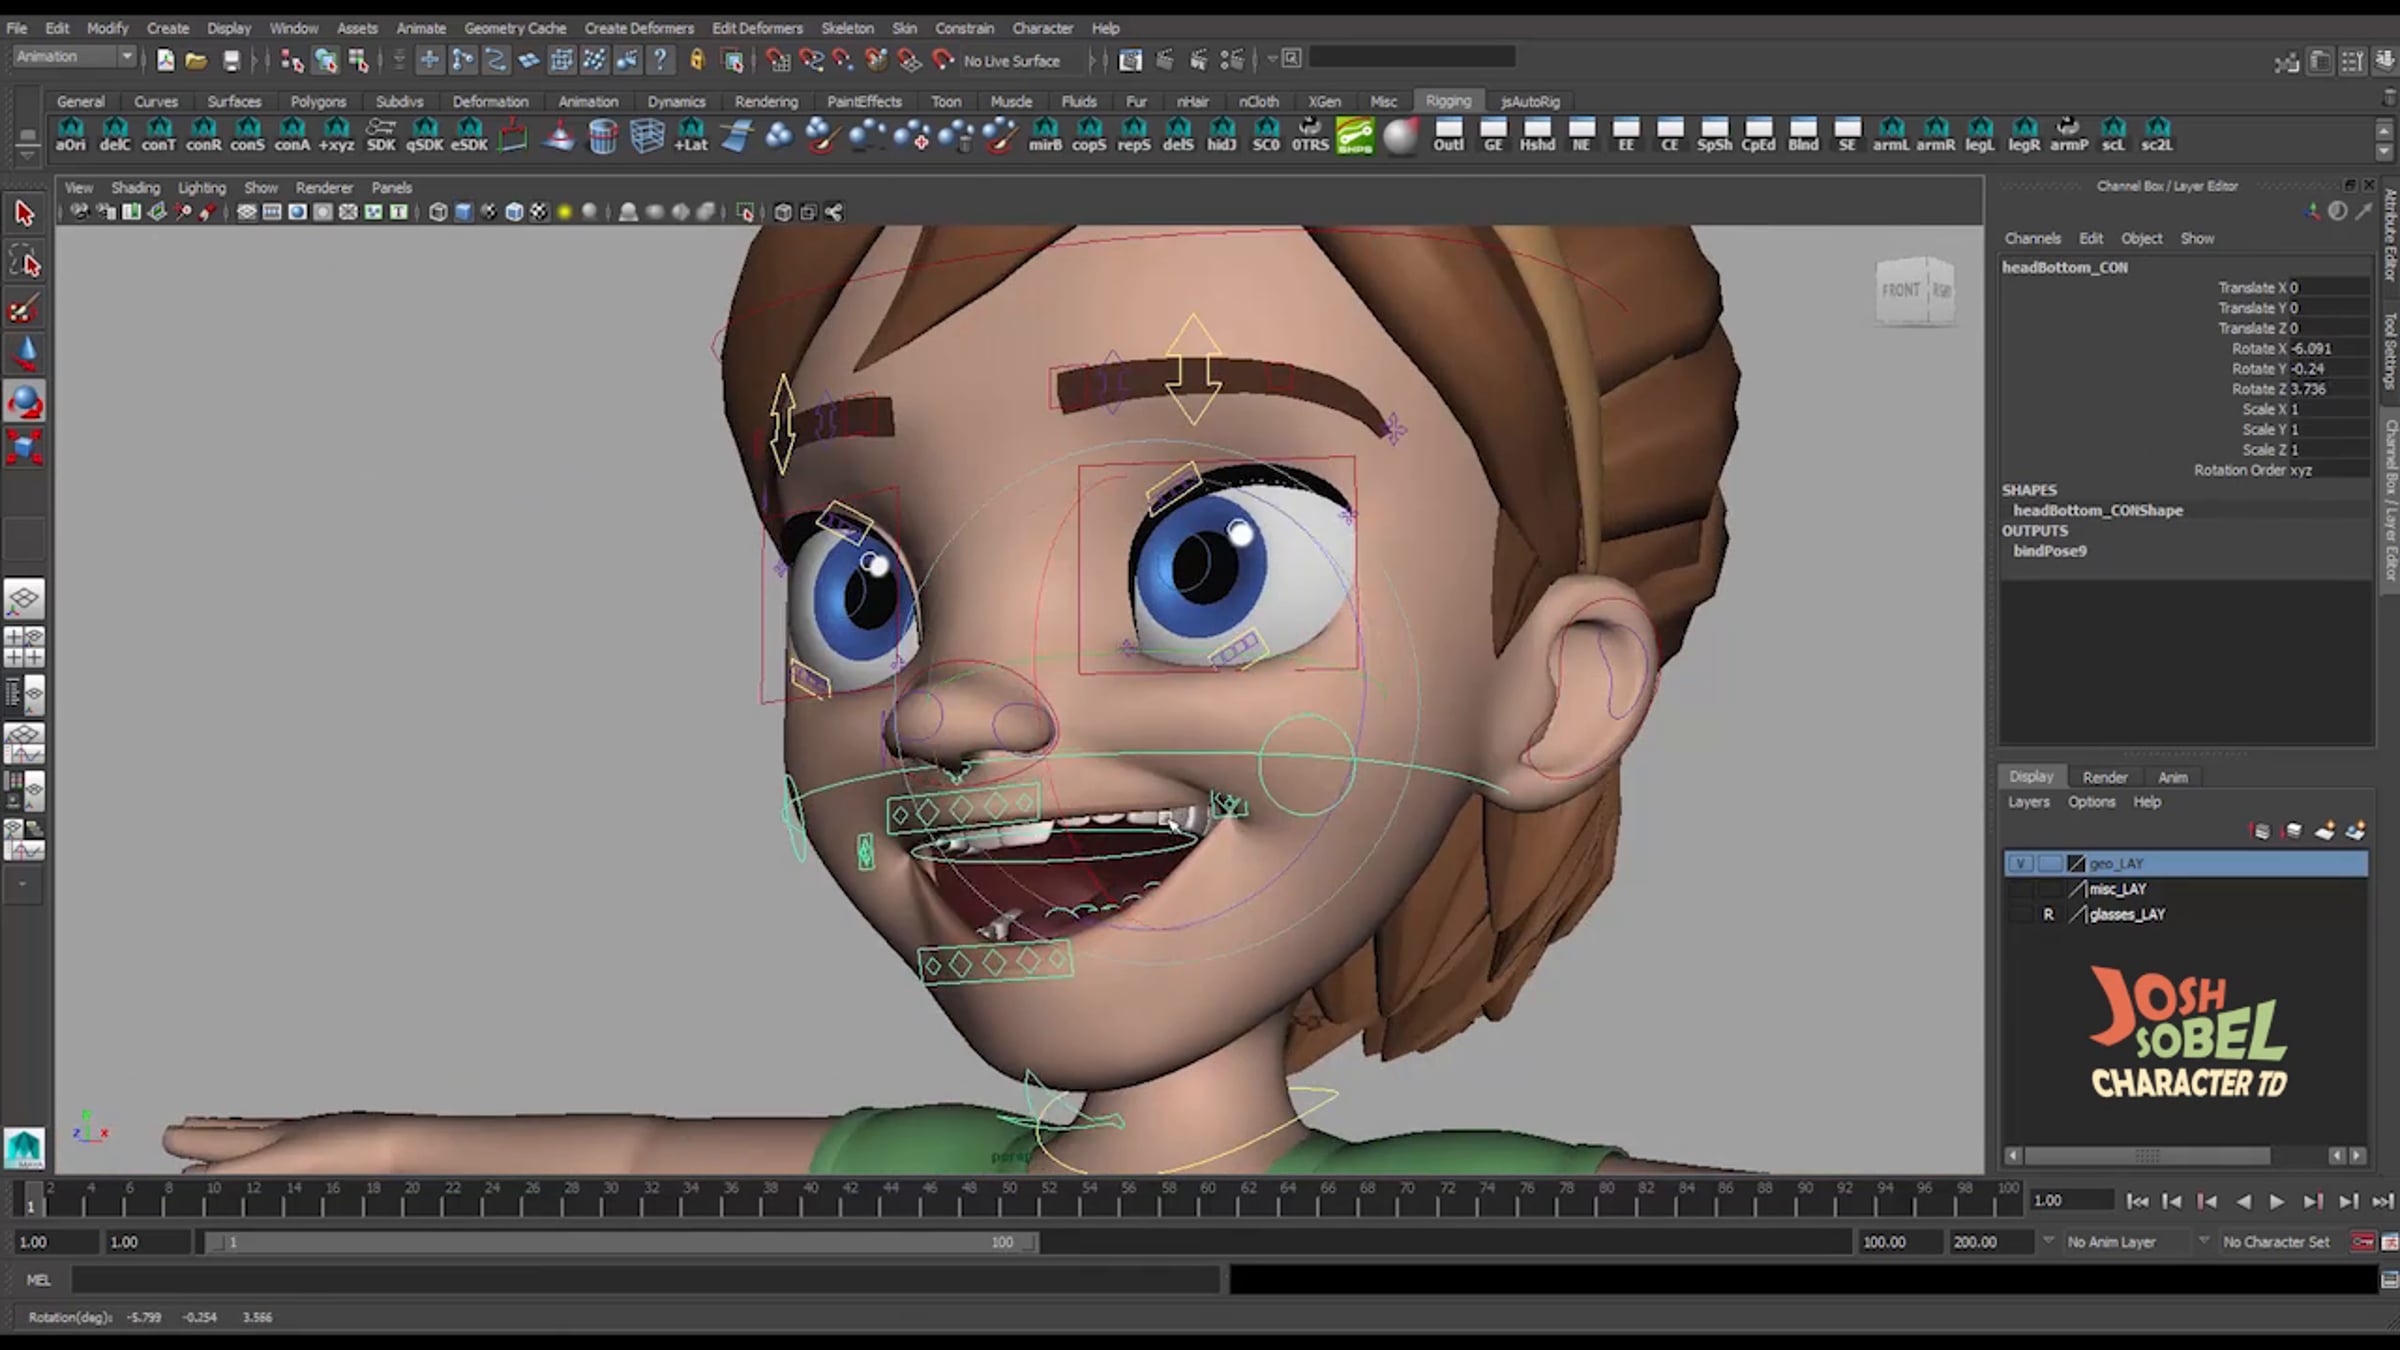This screenshot has width=2400, height=1350.
Task: Open the input field mode dropdown arrow
Action: tap(1272, 59)
